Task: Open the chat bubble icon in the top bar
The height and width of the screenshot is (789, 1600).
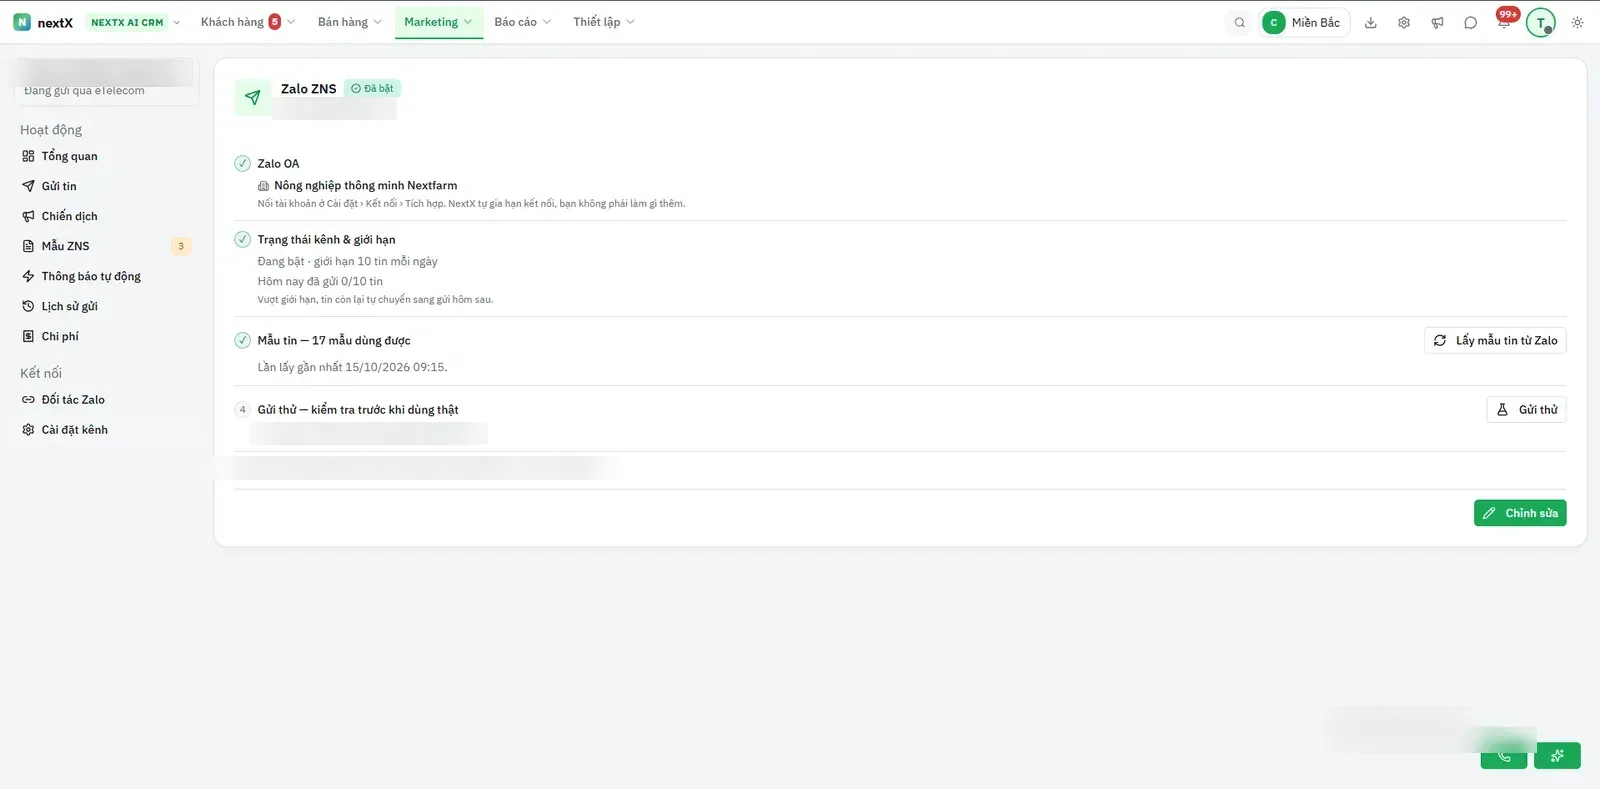Action: click(1470, 22)
